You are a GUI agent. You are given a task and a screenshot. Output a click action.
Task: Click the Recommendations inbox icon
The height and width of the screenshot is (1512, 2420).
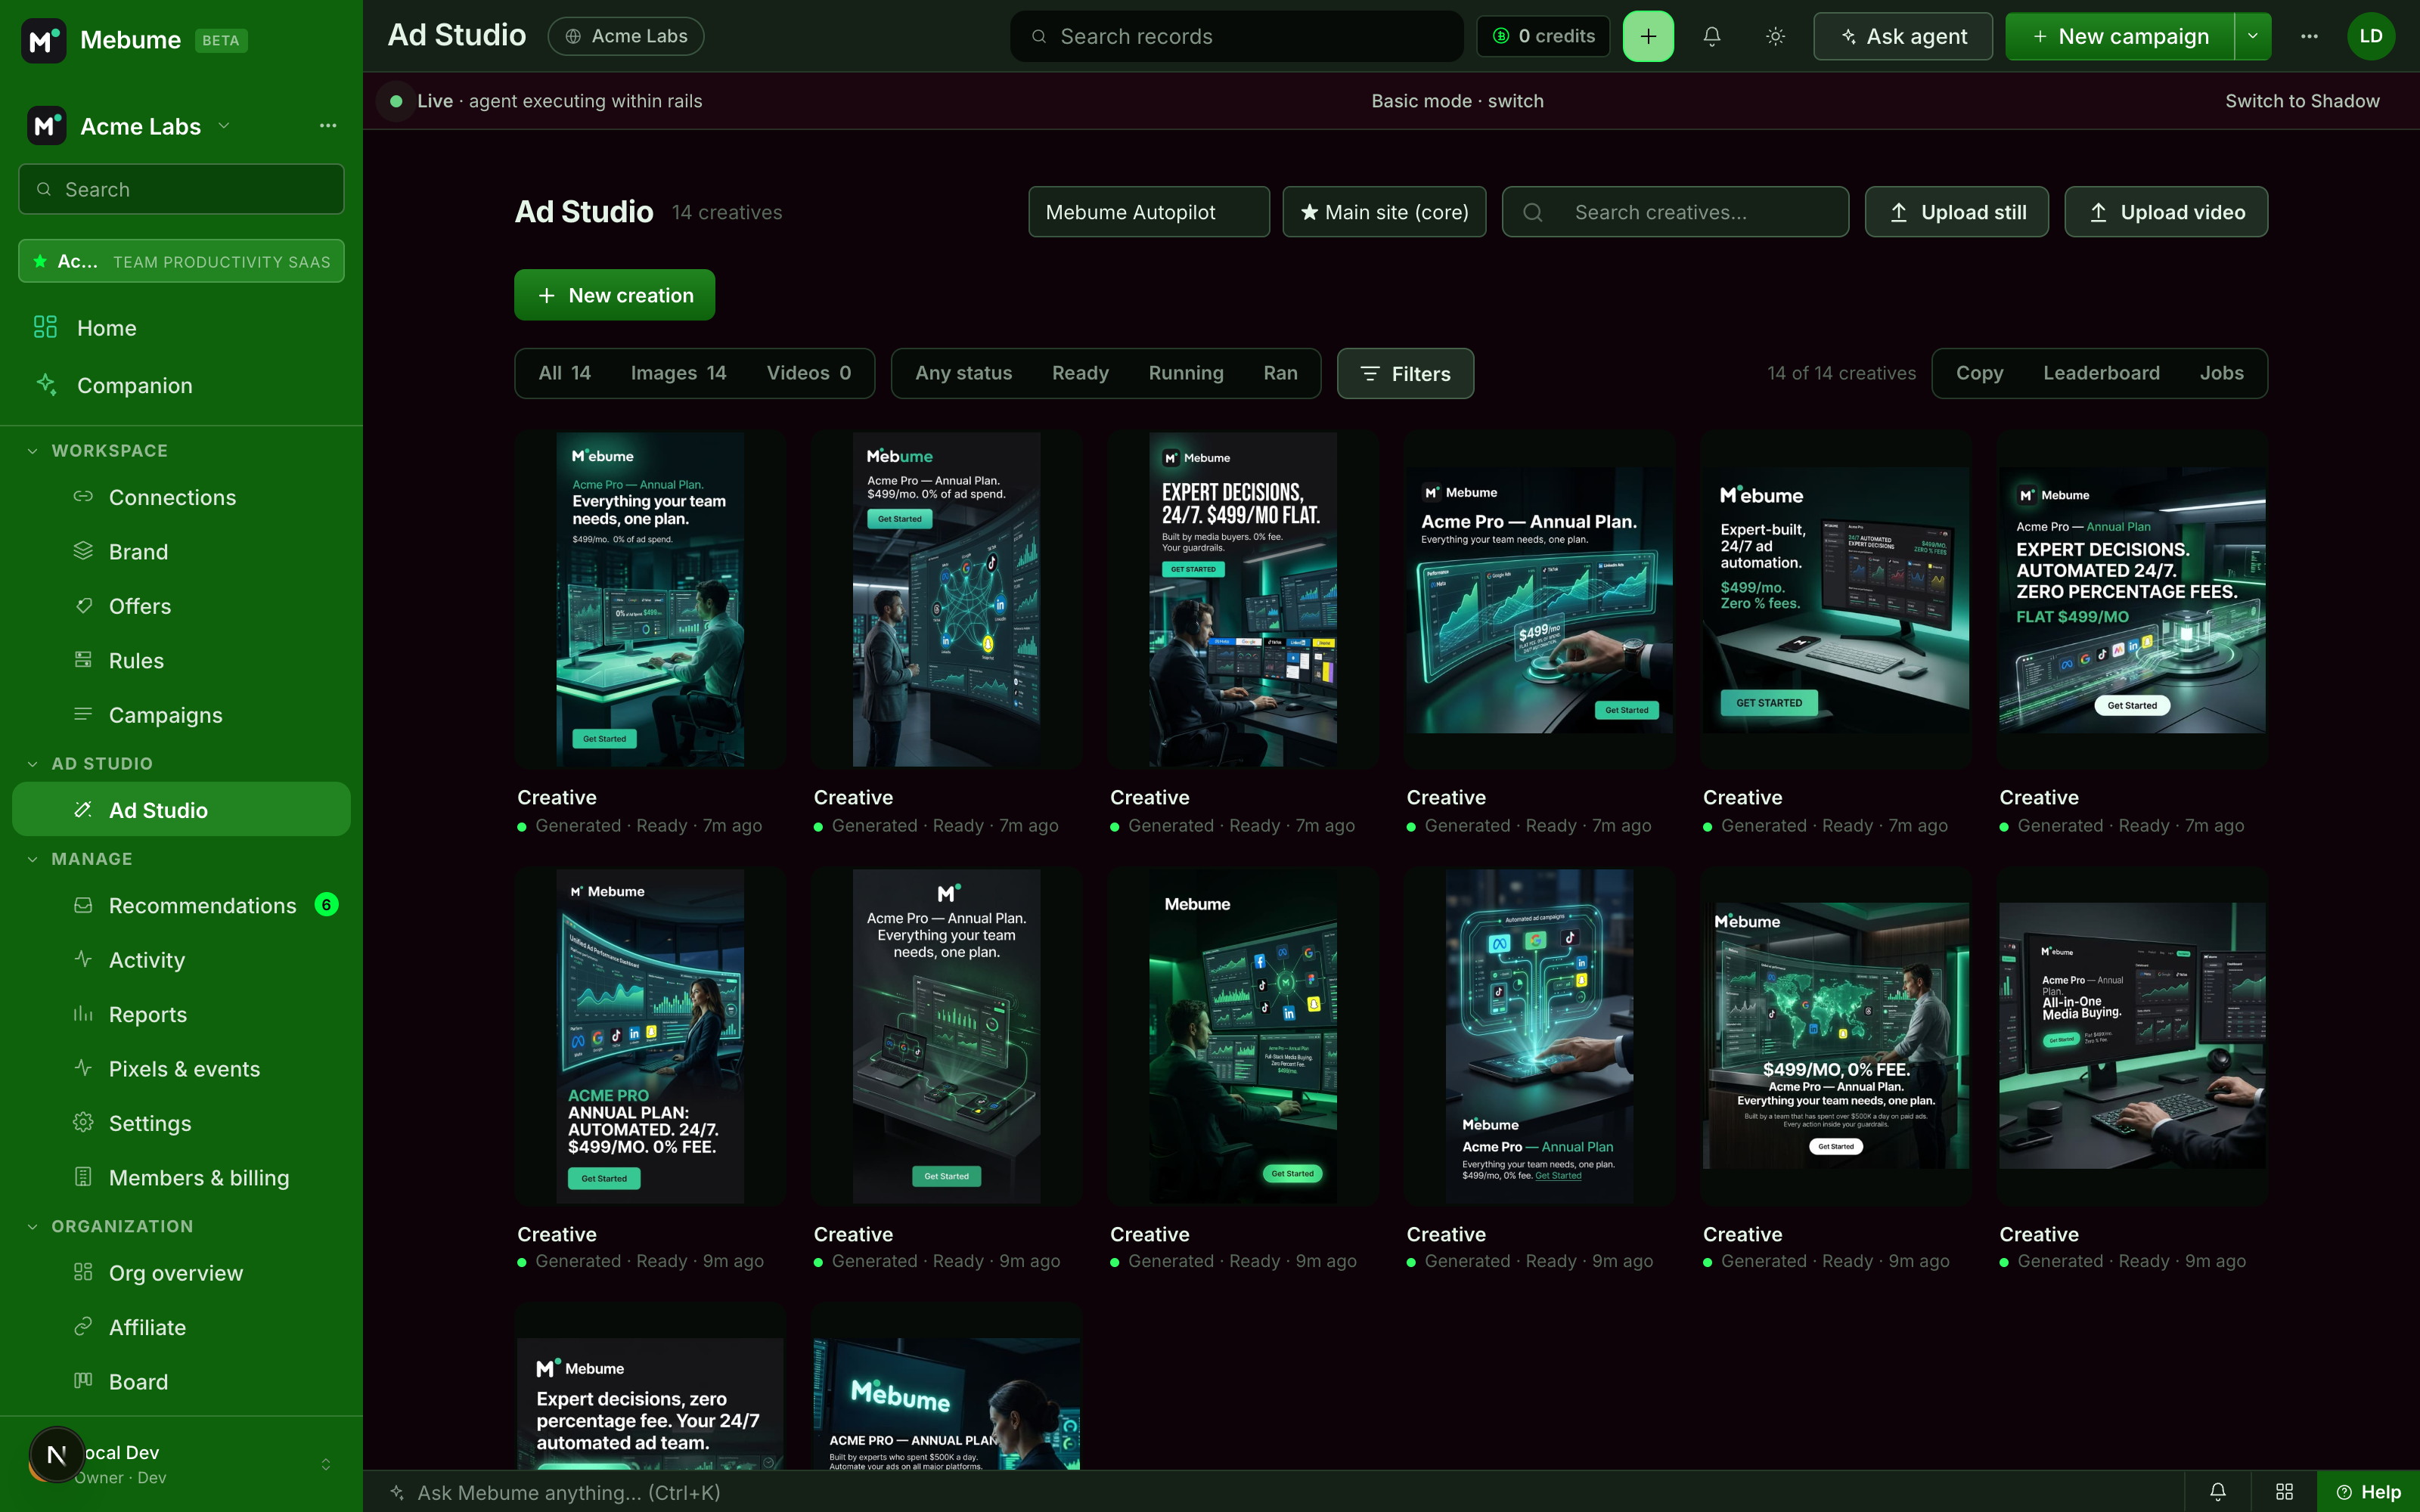tap(83, 905)
